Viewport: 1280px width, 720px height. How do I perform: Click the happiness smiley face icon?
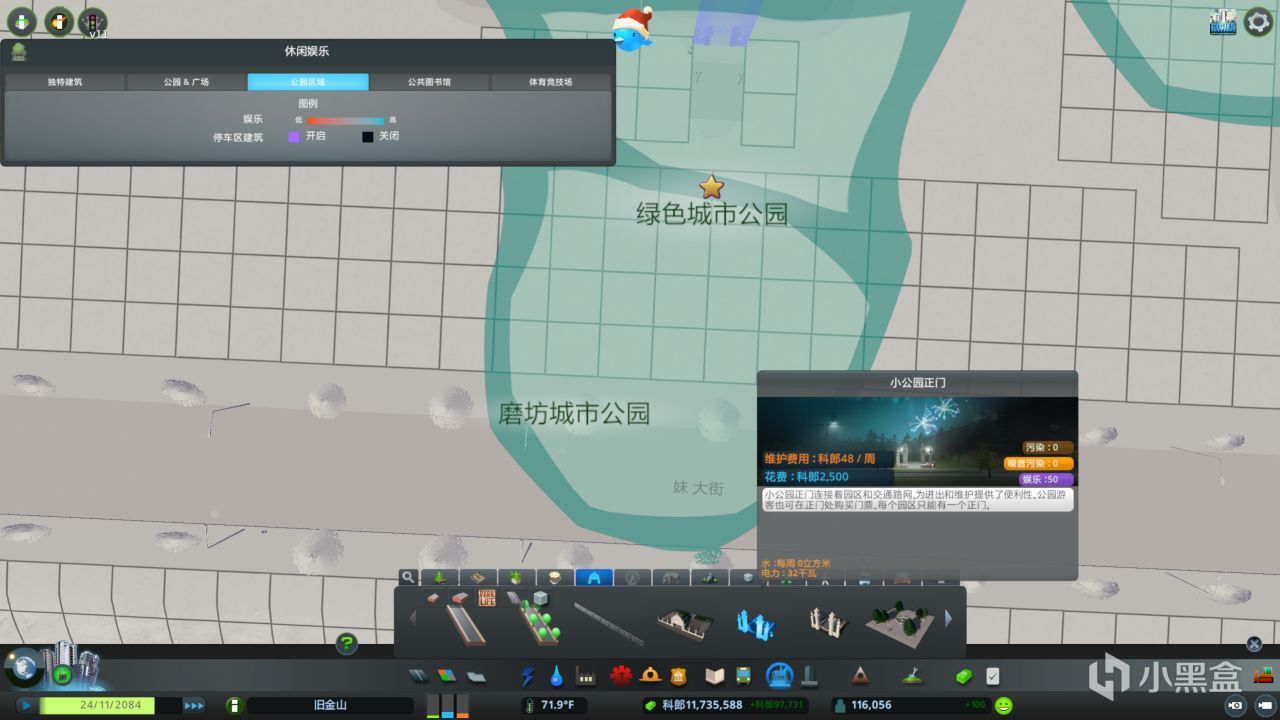(x=1003, y=705)
